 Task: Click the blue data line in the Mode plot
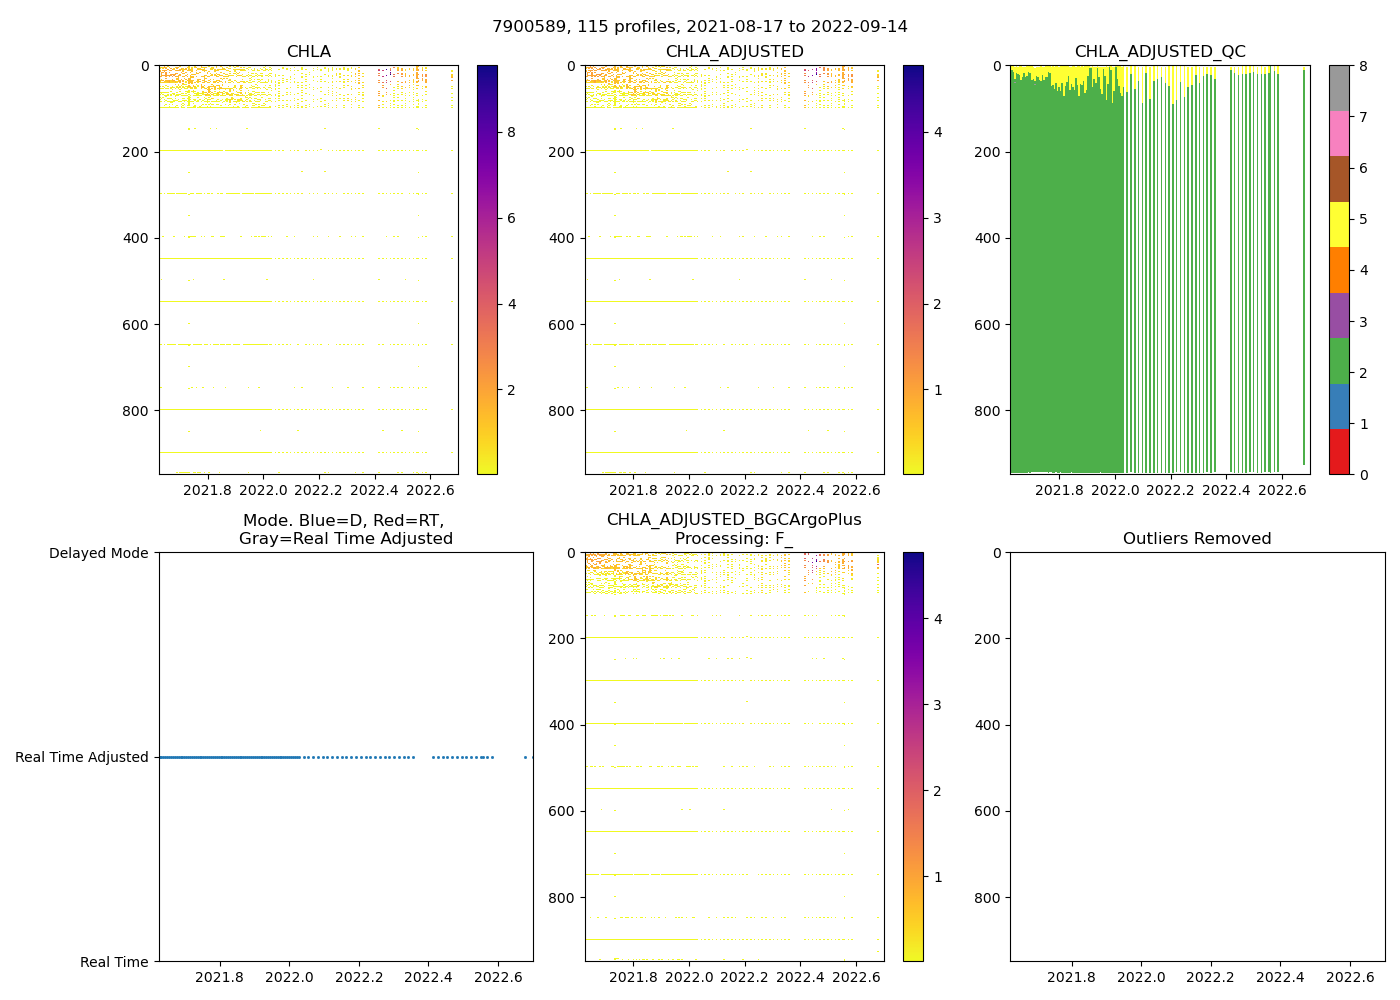(x=230, y=757)
